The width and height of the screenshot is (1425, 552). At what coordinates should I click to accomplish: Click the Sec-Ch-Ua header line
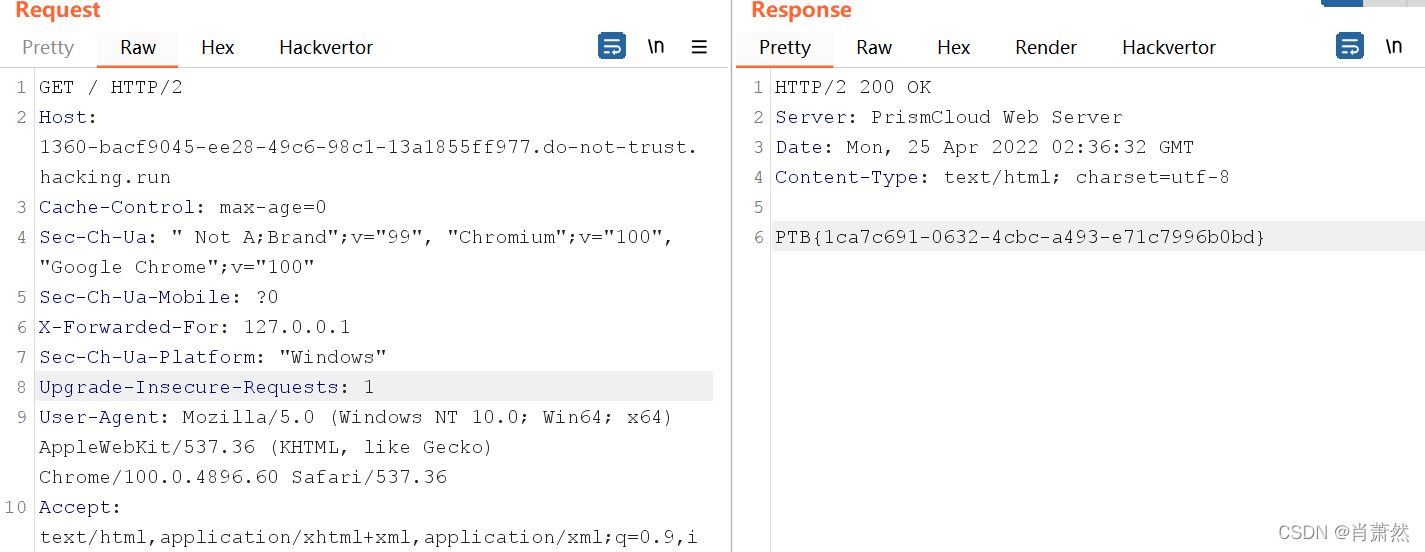pos(356,237)
